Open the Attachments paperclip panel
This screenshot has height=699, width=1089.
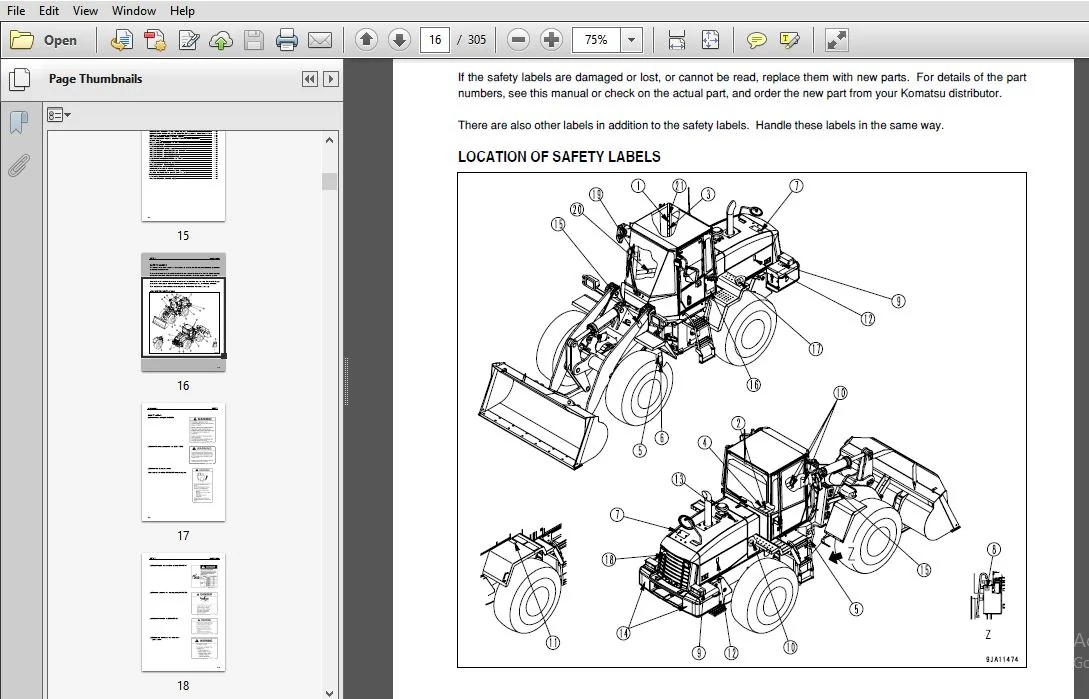click(x=19, y=166)
